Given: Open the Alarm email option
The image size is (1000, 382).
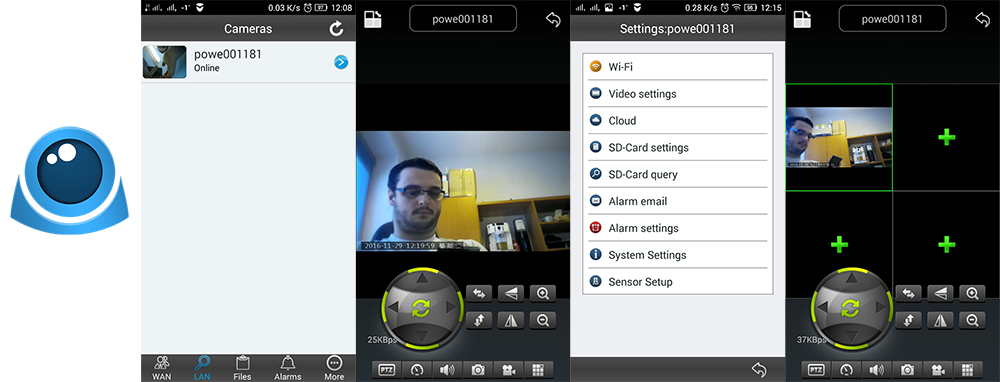Looking at the screenshot, I should coord(678,201).
